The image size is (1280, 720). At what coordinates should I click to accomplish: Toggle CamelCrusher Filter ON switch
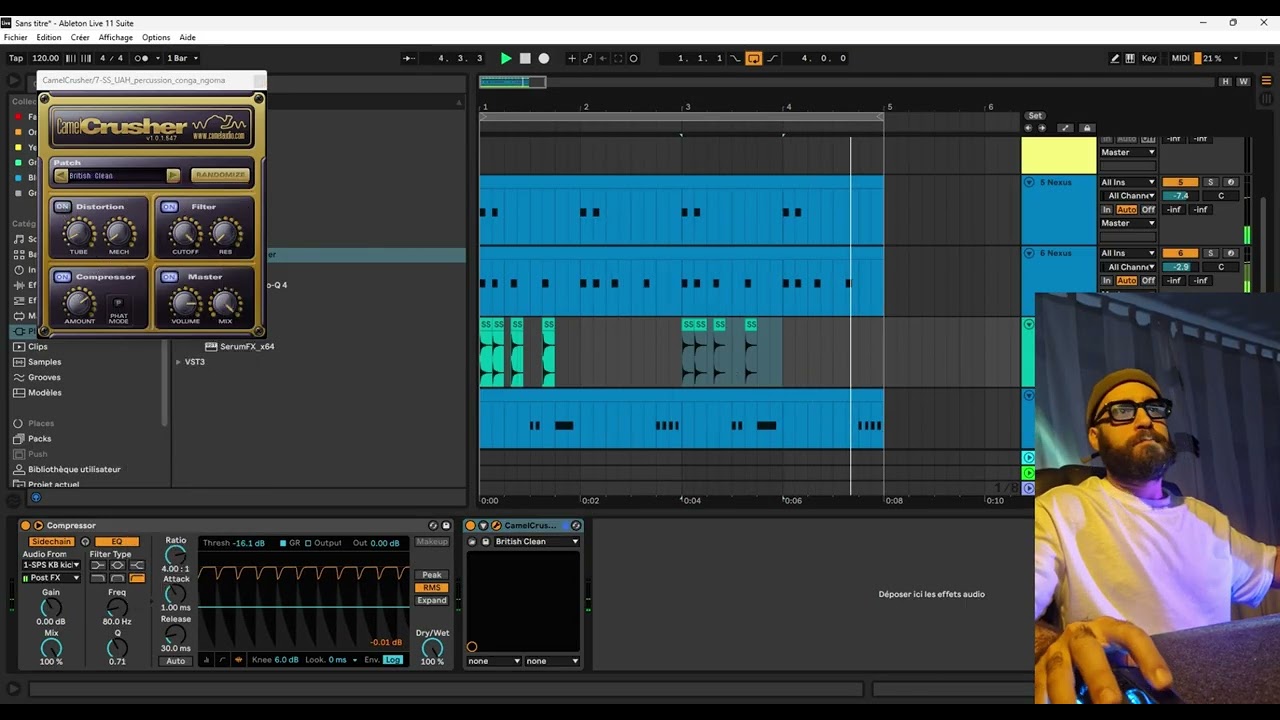(x=169, y=207)
